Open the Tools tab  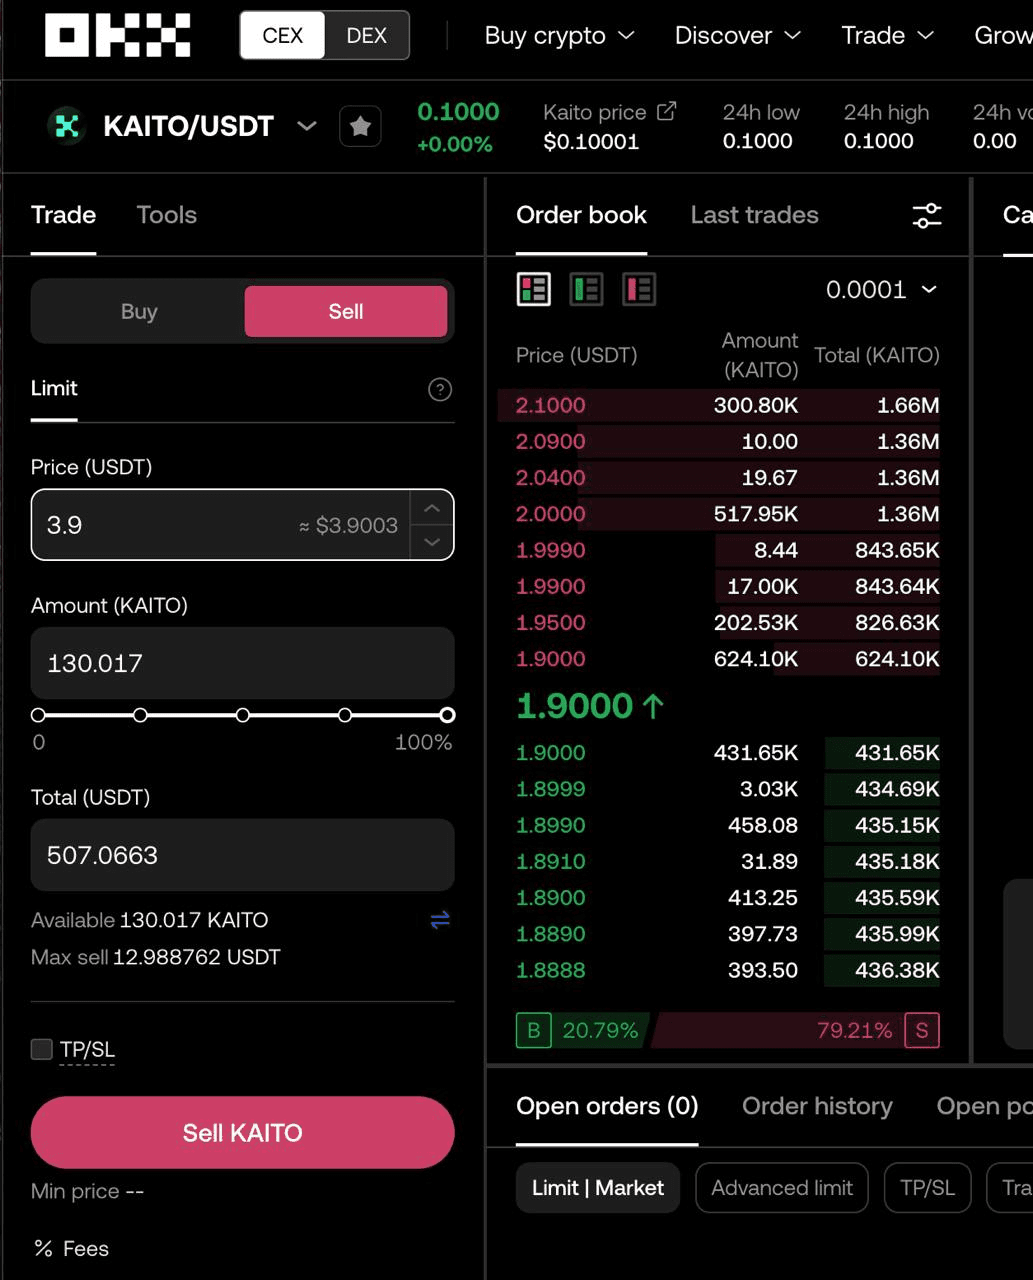coord(166,215)
